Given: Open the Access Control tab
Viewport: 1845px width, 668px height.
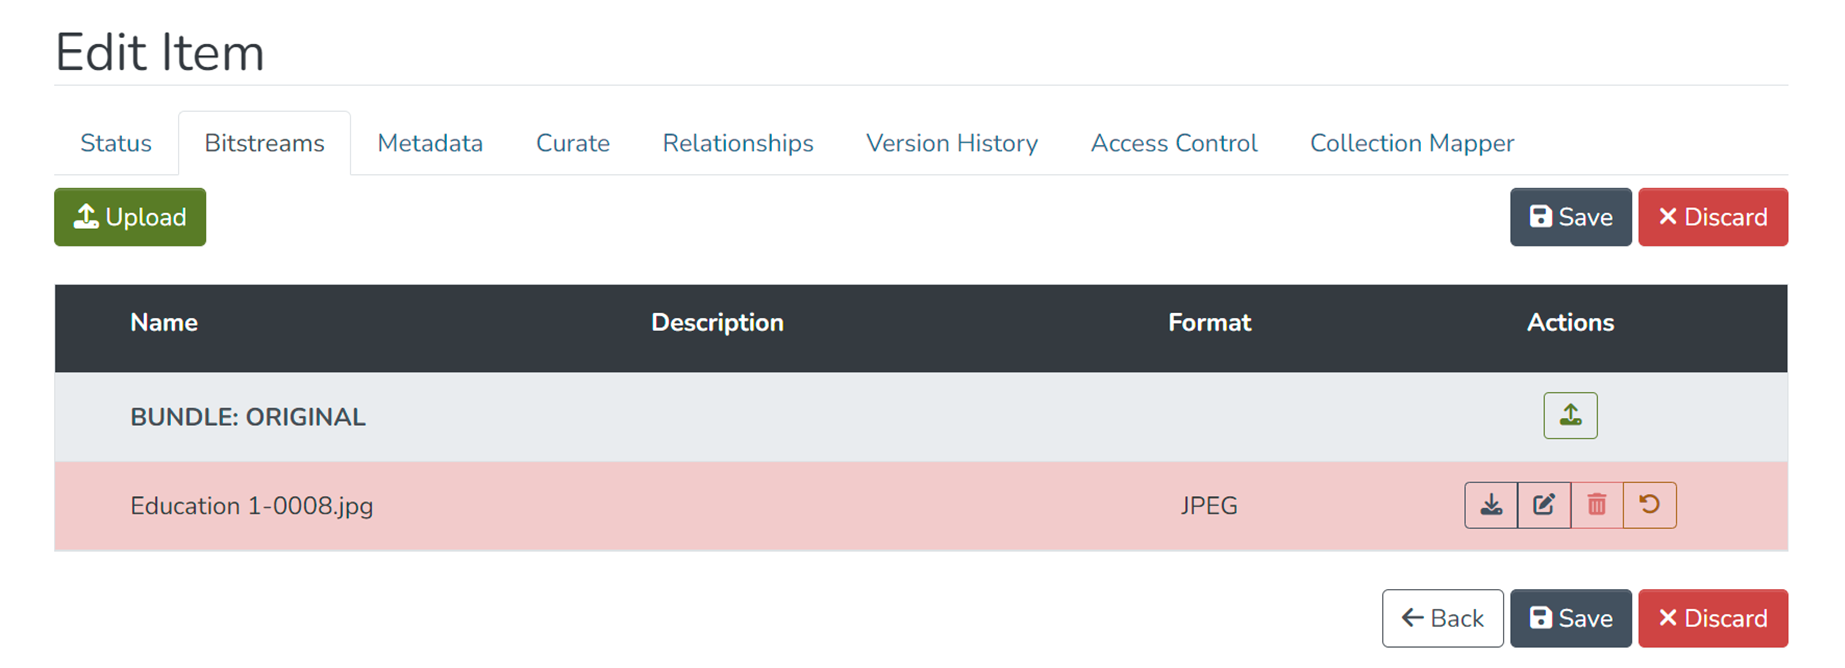Looking at the screenshot, I should pyautogui.click(x=1174, y=143).
